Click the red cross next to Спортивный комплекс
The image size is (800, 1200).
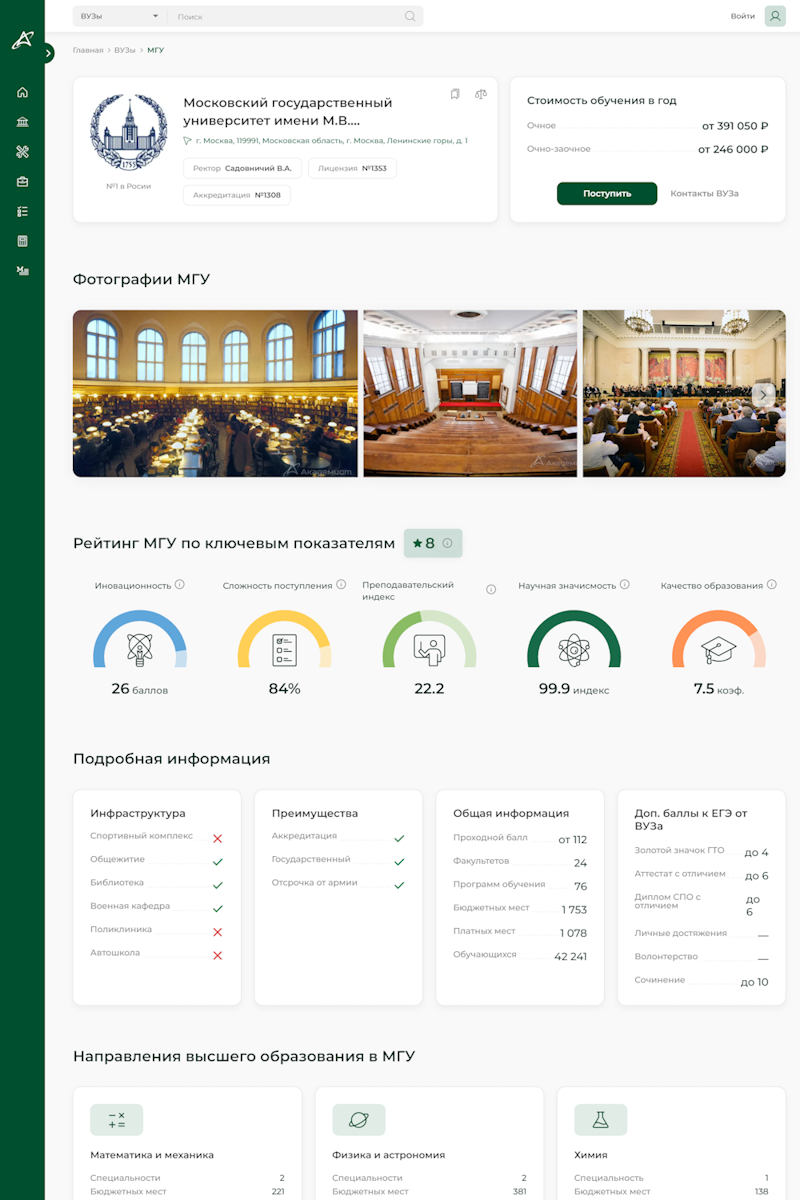217,839
